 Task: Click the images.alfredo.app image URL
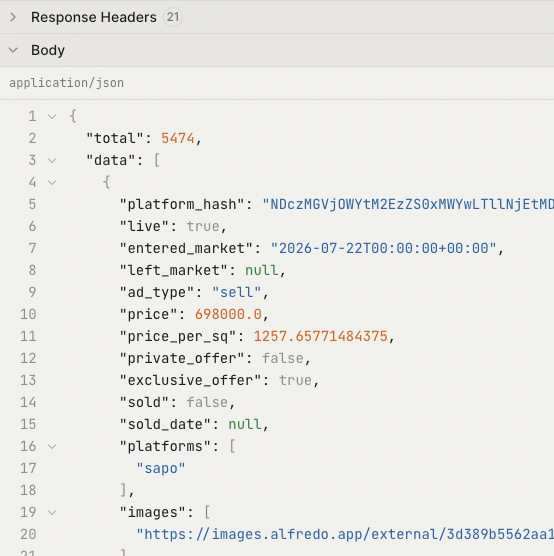345,534
